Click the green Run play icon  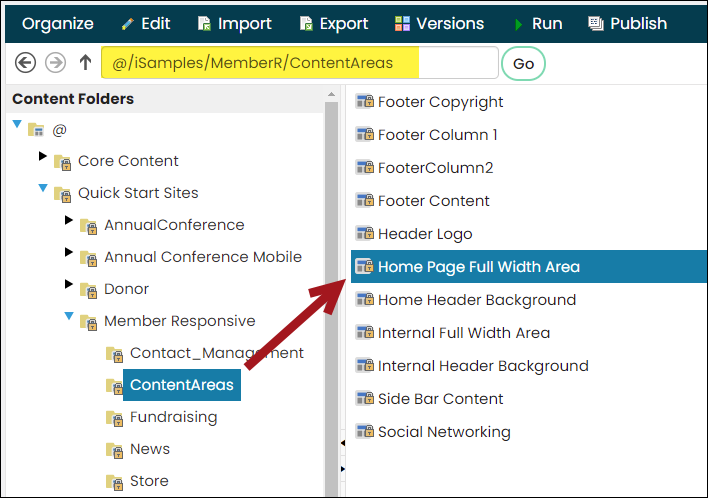(x=518, y=24)
